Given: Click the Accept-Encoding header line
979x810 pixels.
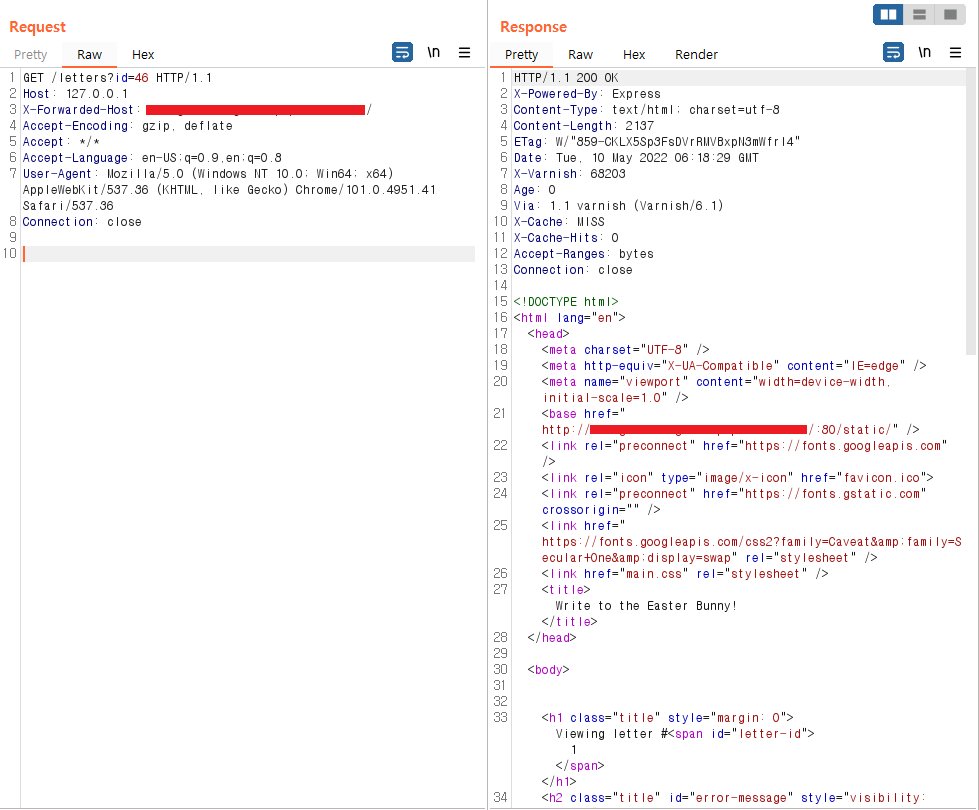Looking at the screenshot, I should tap(127, 126).
